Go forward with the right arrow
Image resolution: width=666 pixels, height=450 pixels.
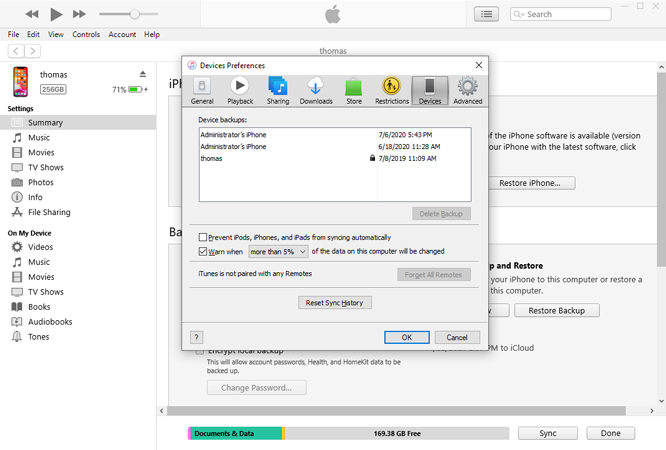[x=32, y=51]
